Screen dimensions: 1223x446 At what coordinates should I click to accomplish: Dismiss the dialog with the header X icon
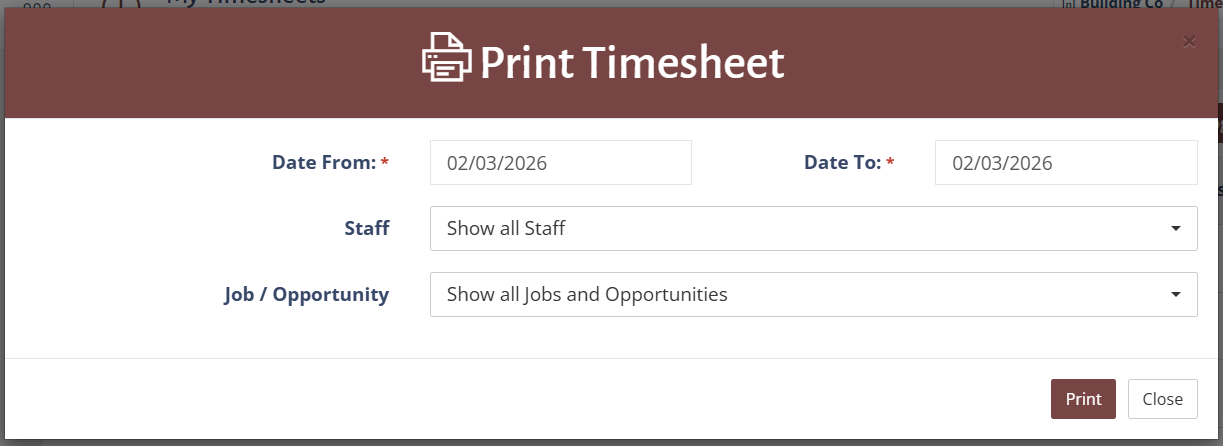point(1189,41)
